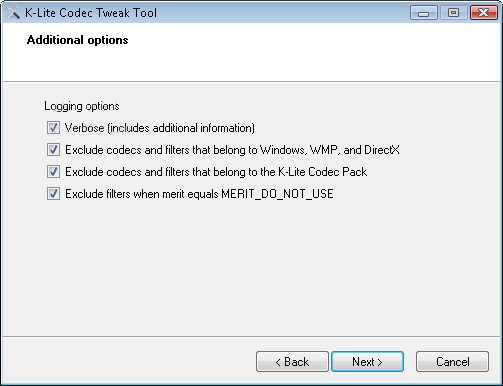
Task: Close the K-Lite Codec Tweak Tool window
Action: pos(483,13)
